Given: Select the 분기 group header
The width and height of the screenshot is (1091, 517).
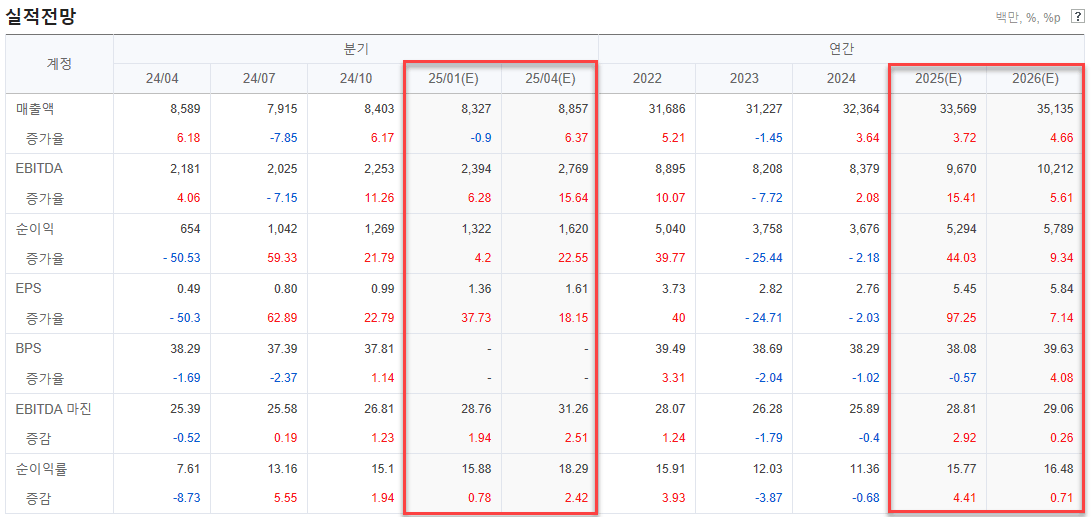Looking at the screenshot, I should click(356, 49).
